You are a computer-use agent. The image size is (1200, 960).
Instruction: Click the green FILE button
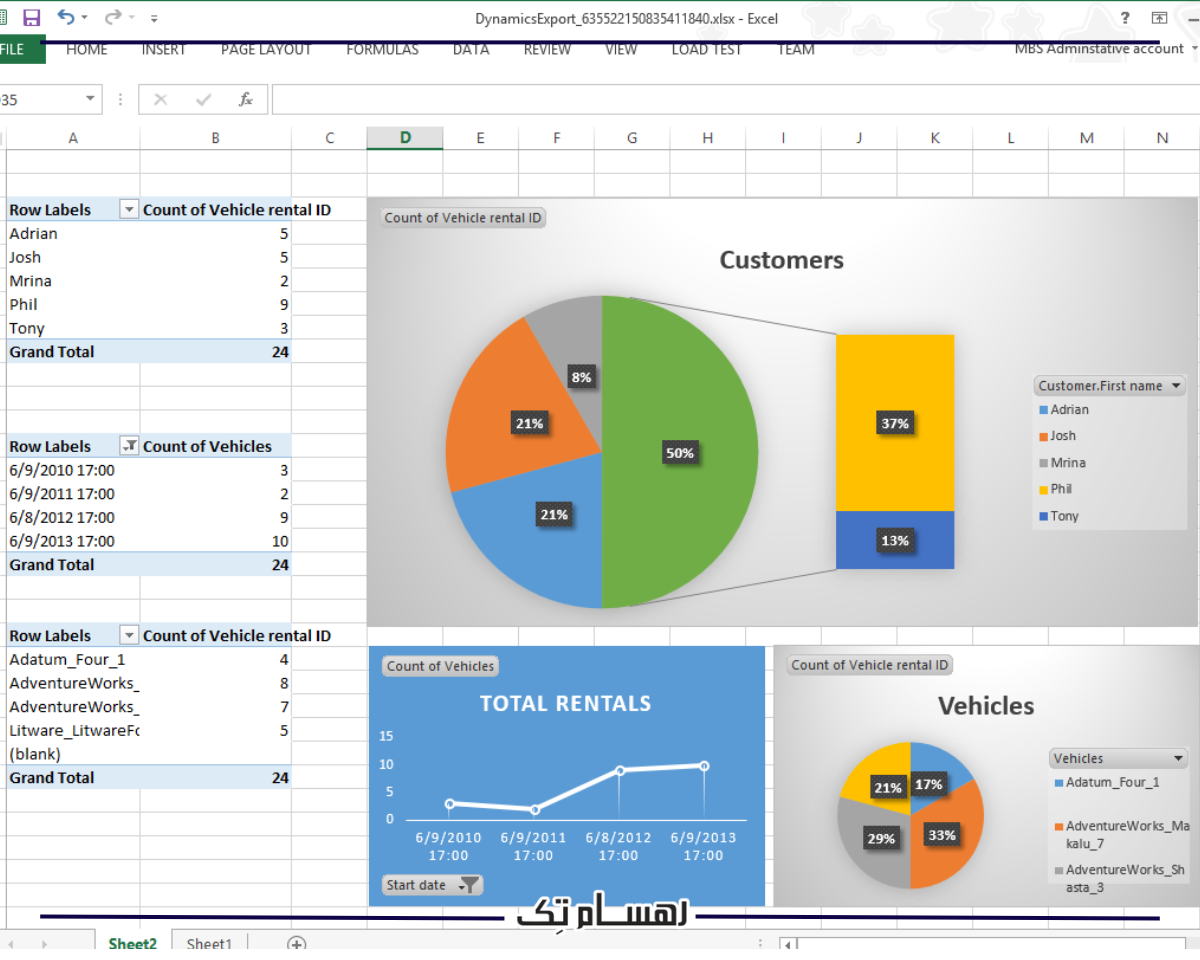tap(14, 49)
